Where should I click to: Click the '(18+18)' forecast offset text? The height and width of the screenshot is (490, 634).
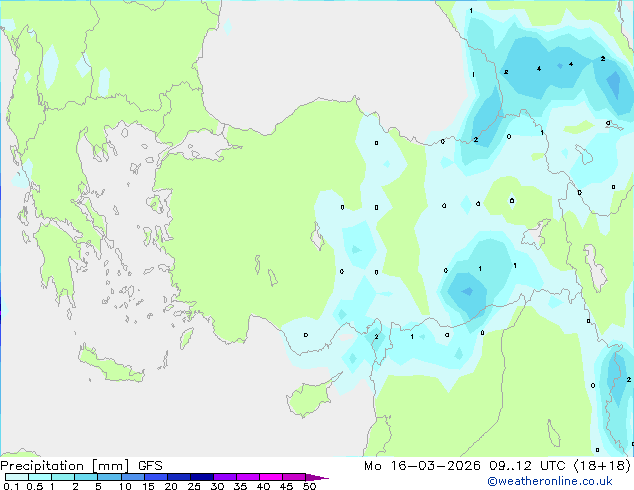click(602, 466)
